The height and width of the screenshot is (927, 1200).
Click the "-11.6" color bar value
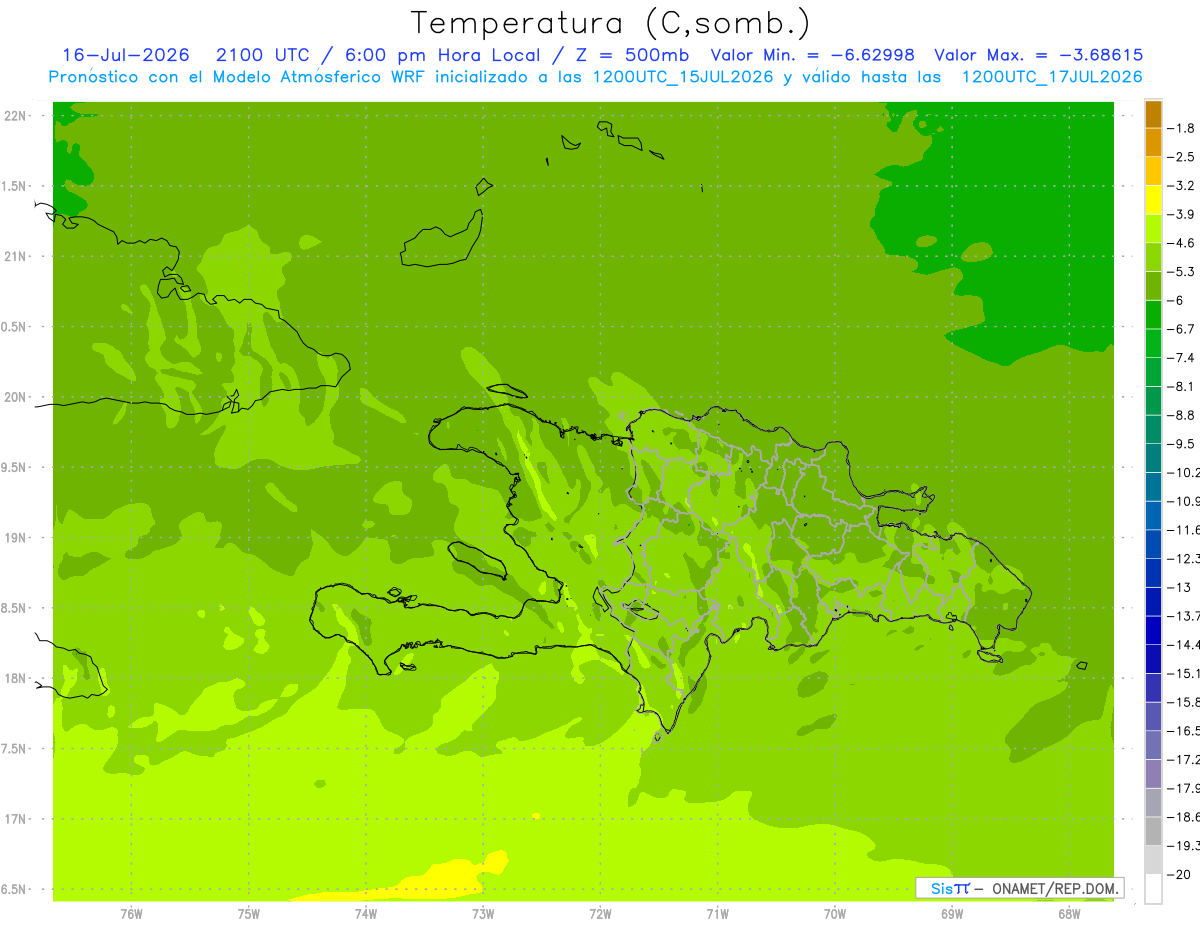(1184, 530)
